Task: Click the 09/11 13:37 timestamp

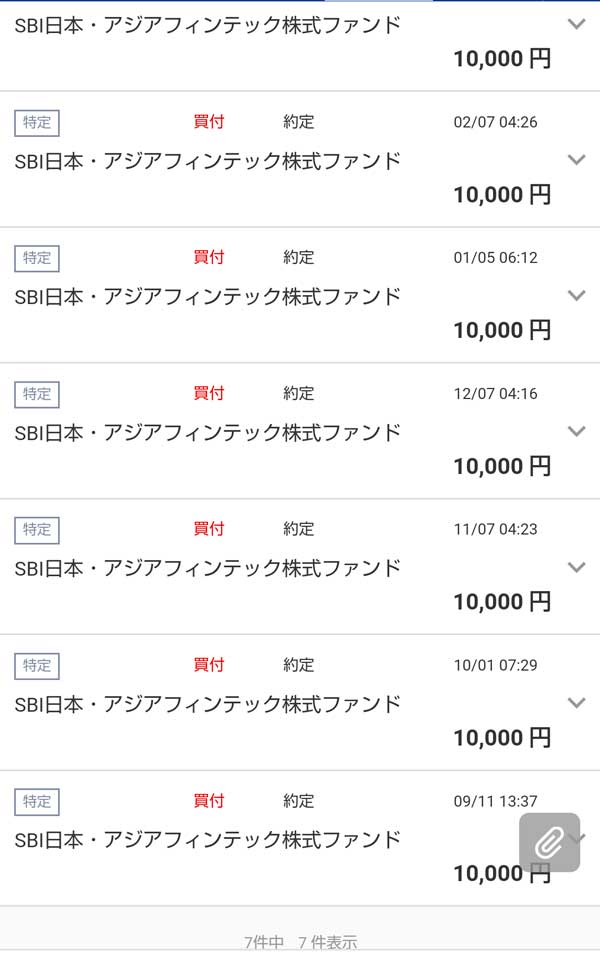Action: [495, 801]
